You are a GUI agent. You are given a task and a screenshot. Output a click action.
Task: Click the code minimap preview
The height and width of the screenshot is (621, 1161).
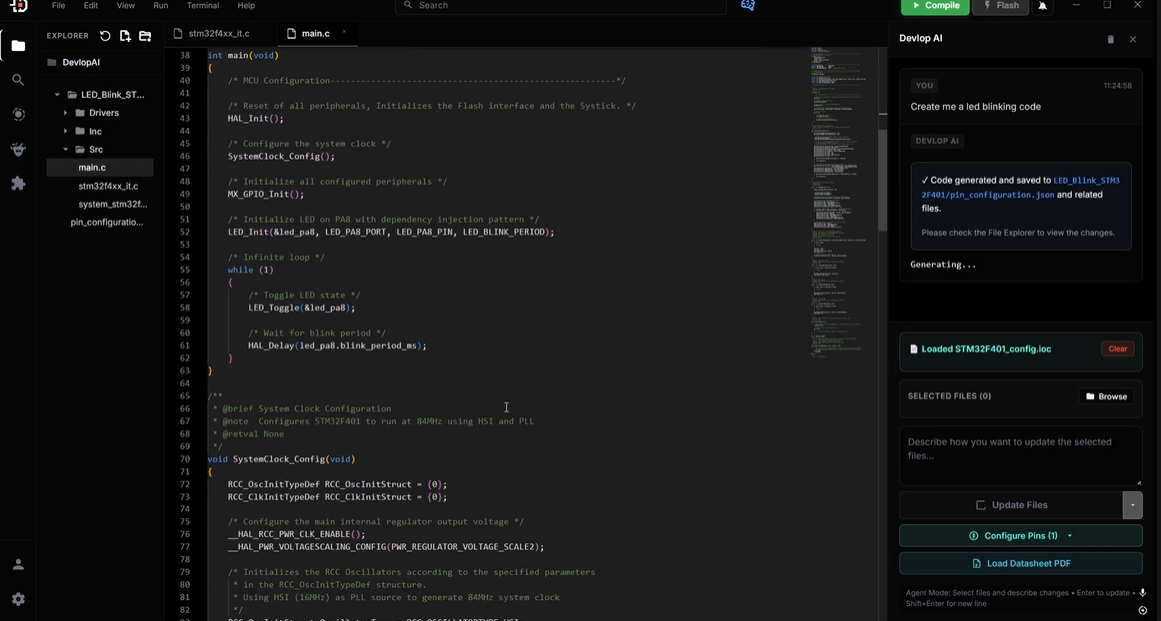[838, 200]
